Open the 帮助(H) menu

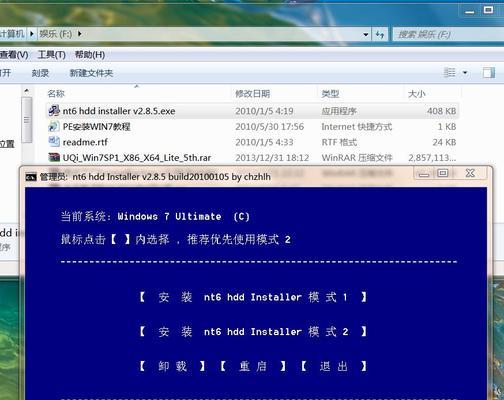click(90, 55)
